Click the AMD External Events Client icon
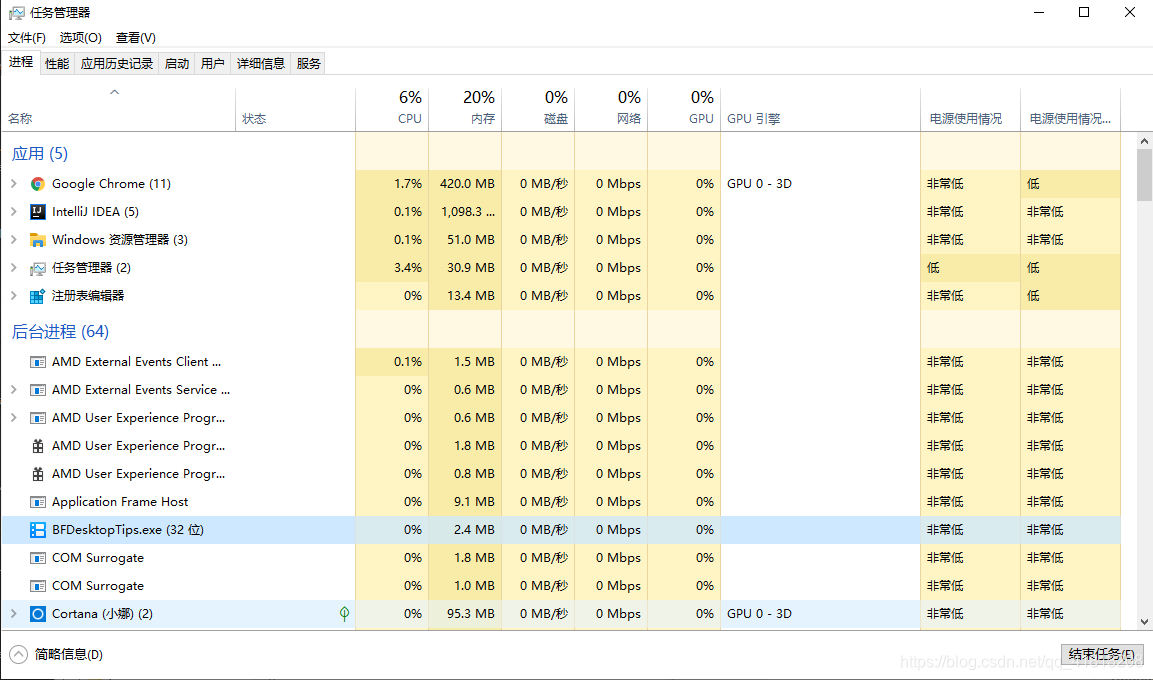Viewport: 1153px width, 680px height. (x=38, y=362)
